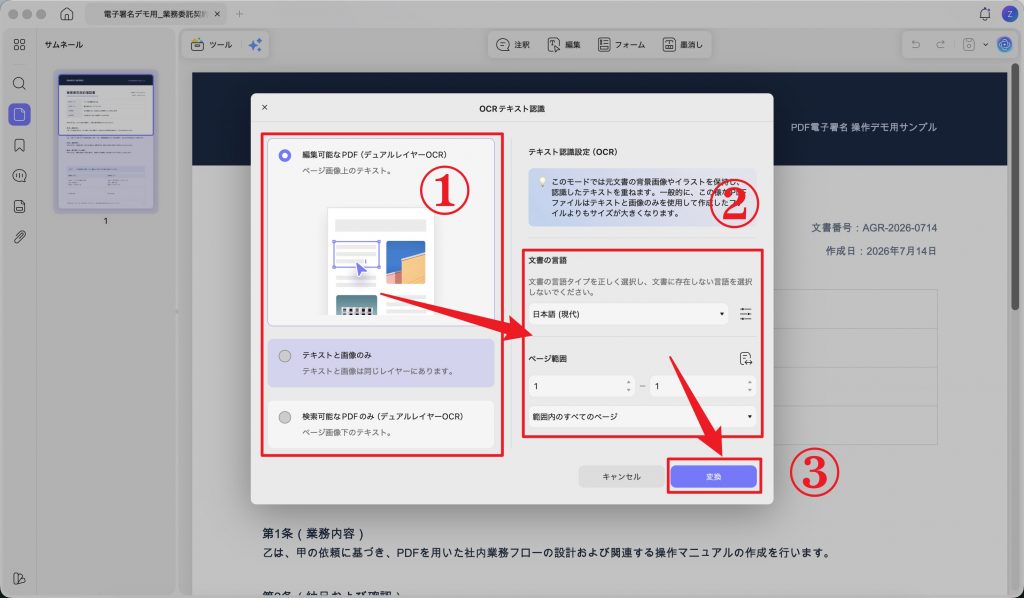Open language settings sliders icon
The width and height of the screenshot is (1024, 598).
click(x=745, y=314)
